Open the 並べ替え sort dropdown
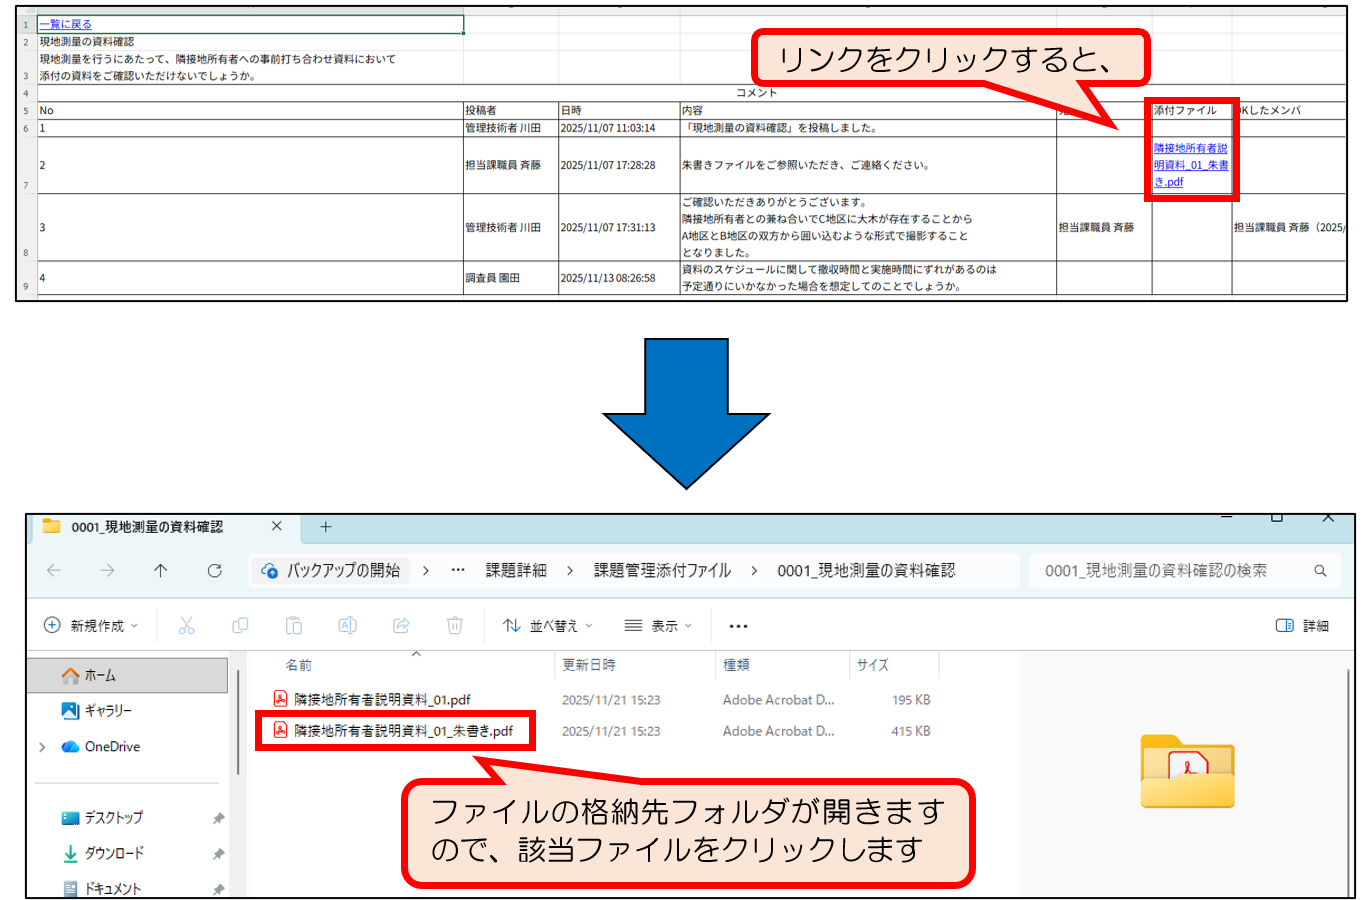This screenshot has width=1367, height=900. tap(548, 626)
